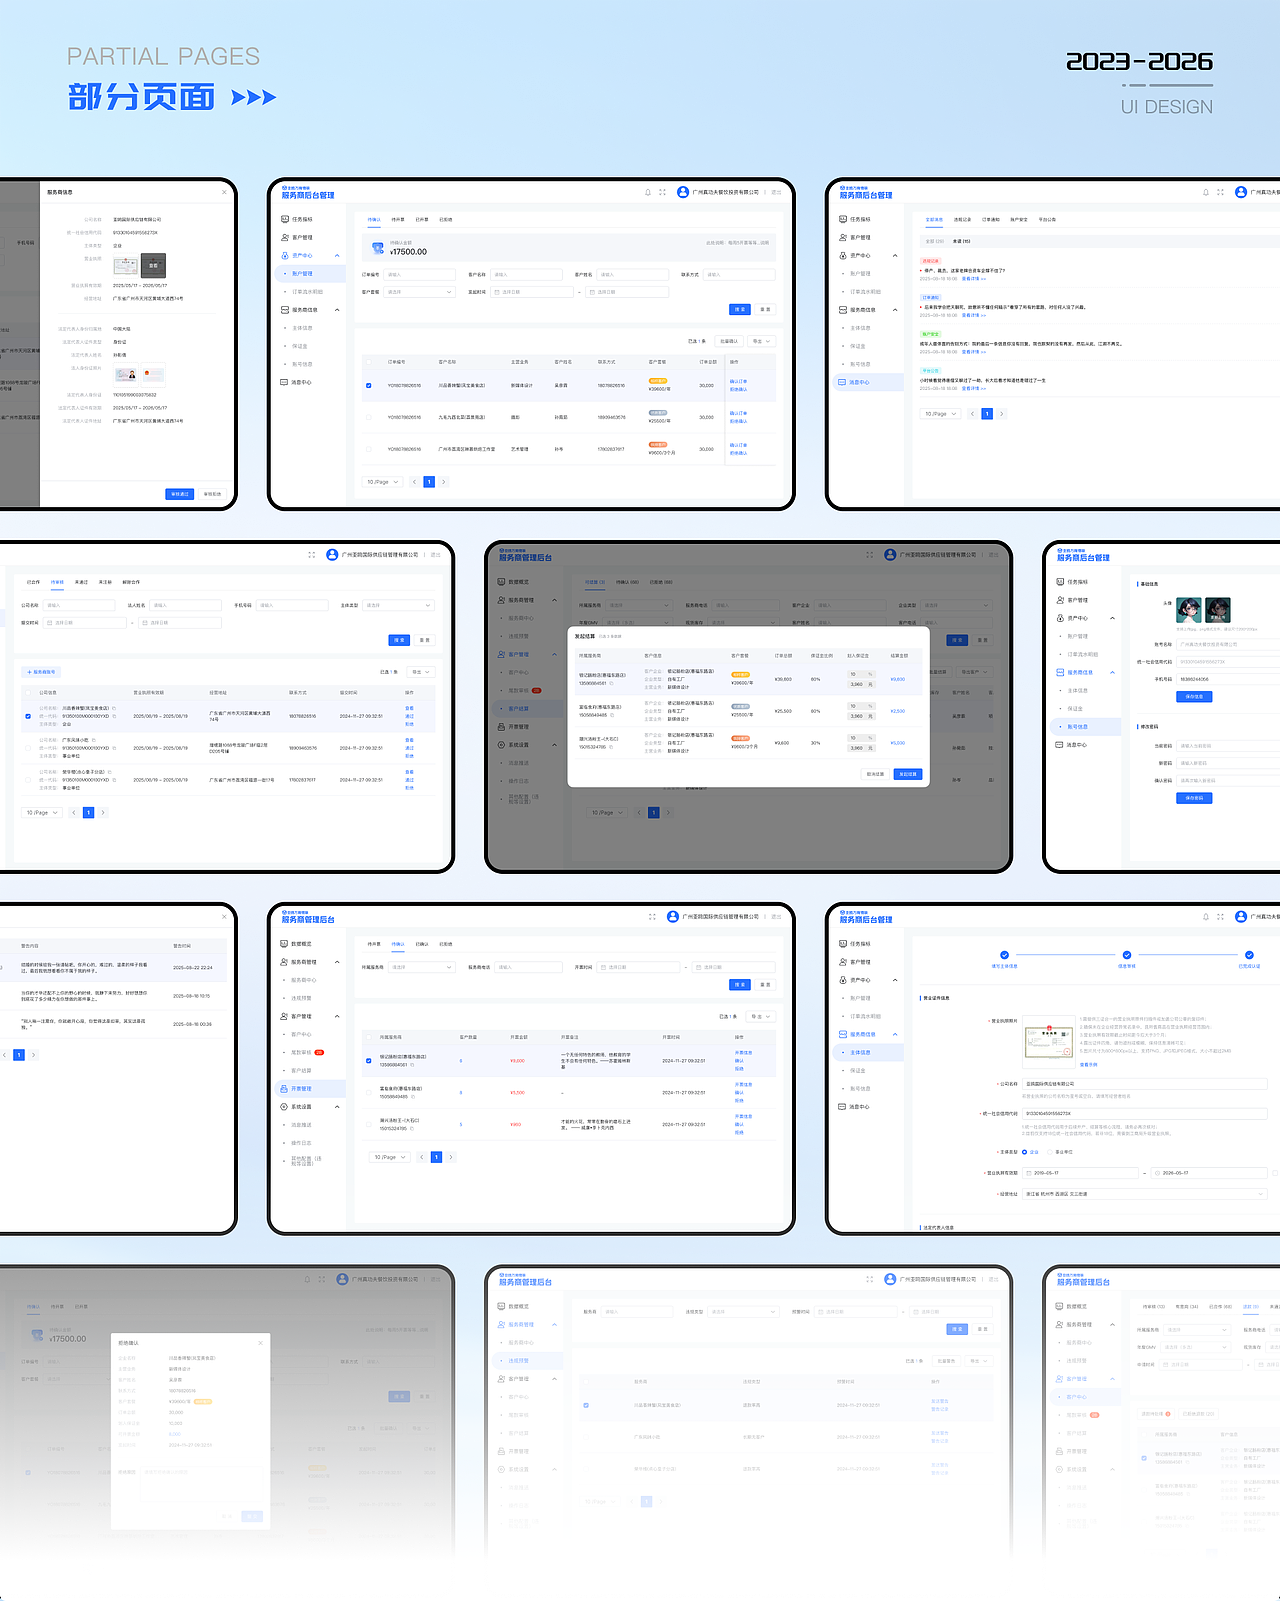Select the 企业 radio option on the 主体信息 page

tap(1024, 1152)
